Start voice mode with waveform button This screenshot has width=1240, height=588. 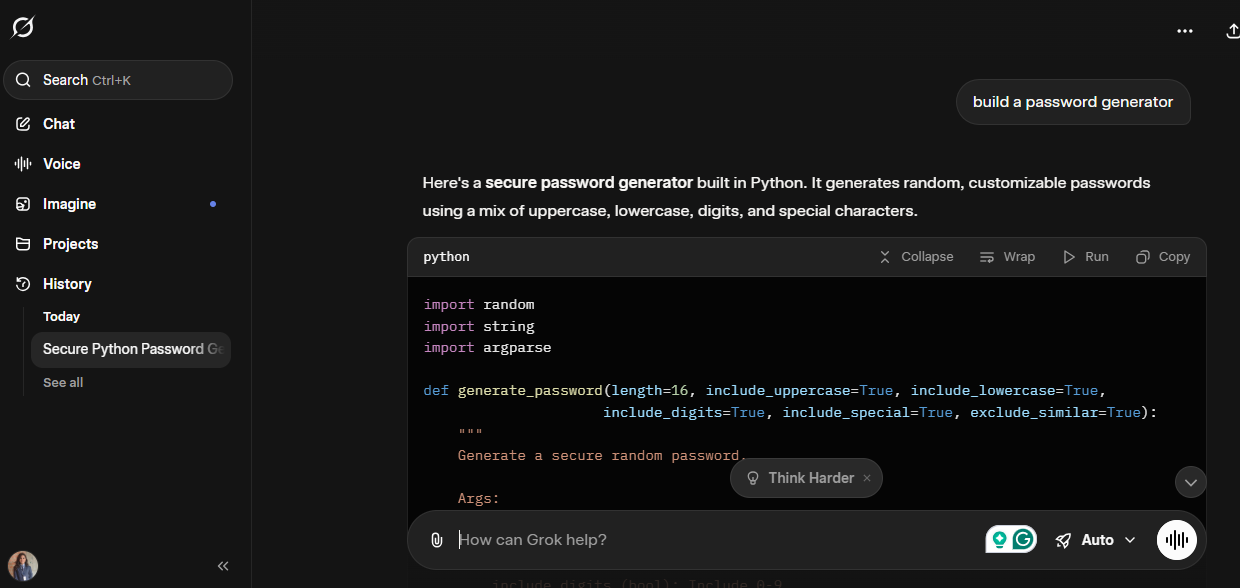pyautogui.click(x=1177, y=540)
